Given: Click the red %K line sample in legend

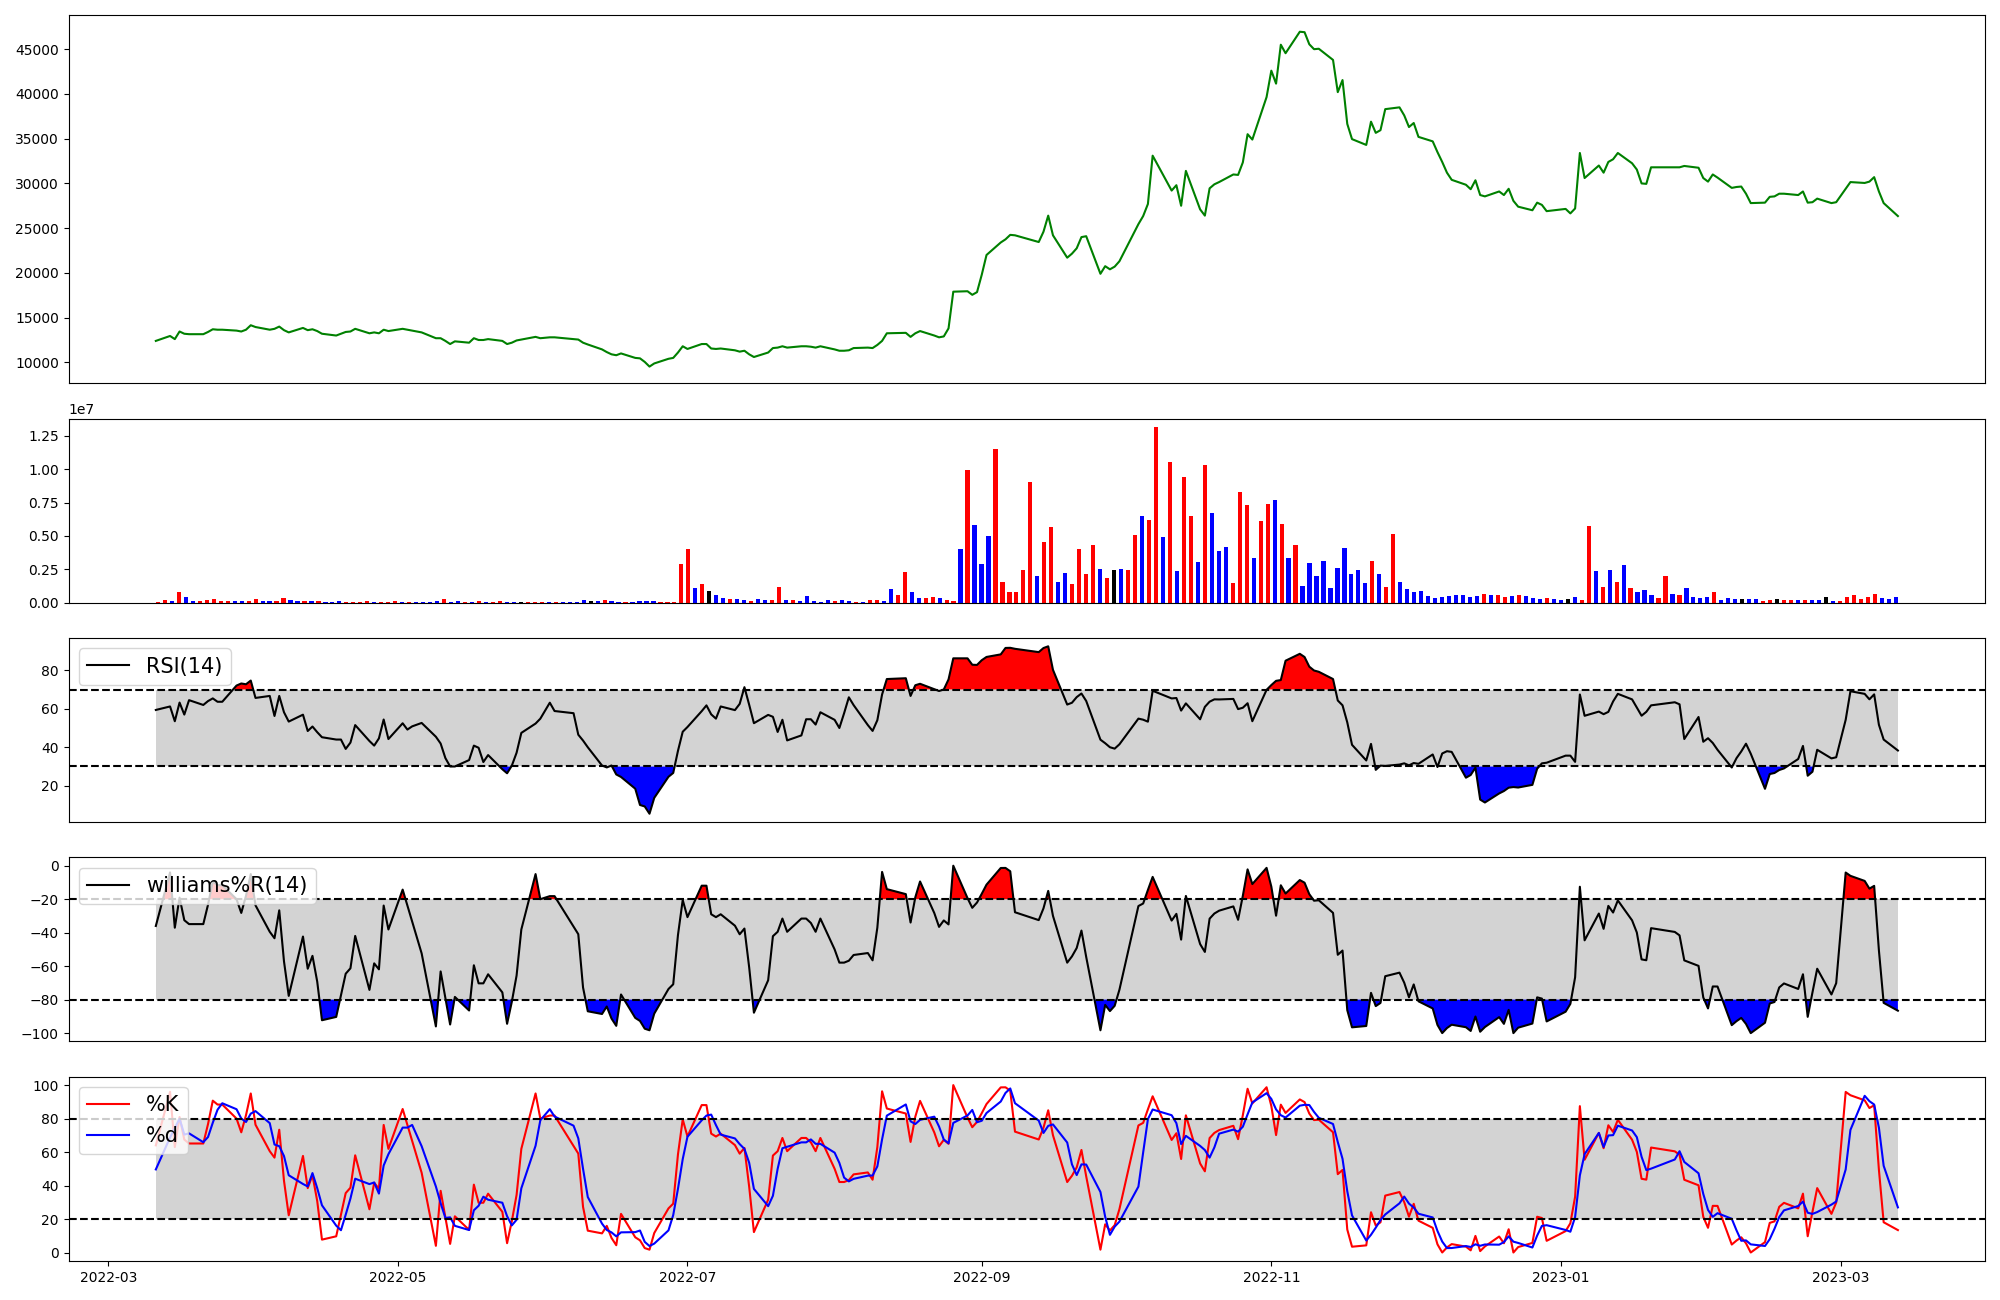Looking at the screenshot, I should (x=108, y=1104).
